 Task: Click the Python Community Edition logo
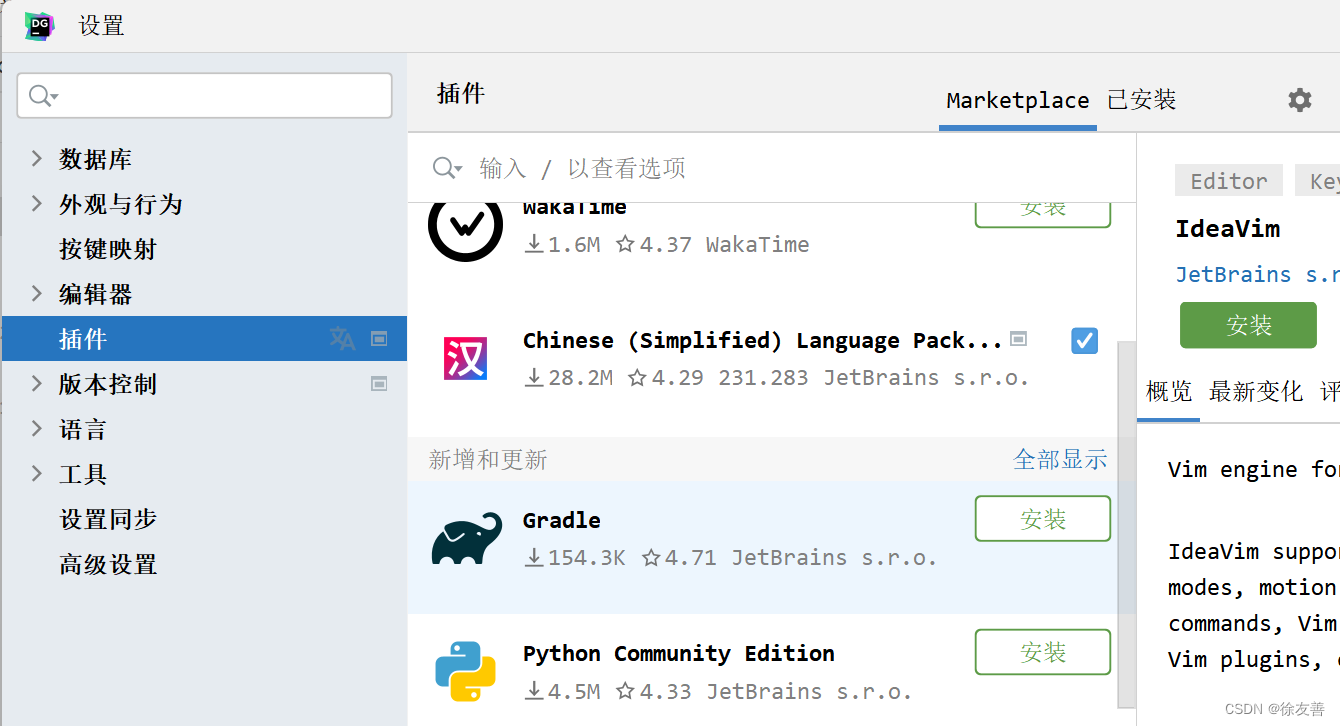pos(466,671)
